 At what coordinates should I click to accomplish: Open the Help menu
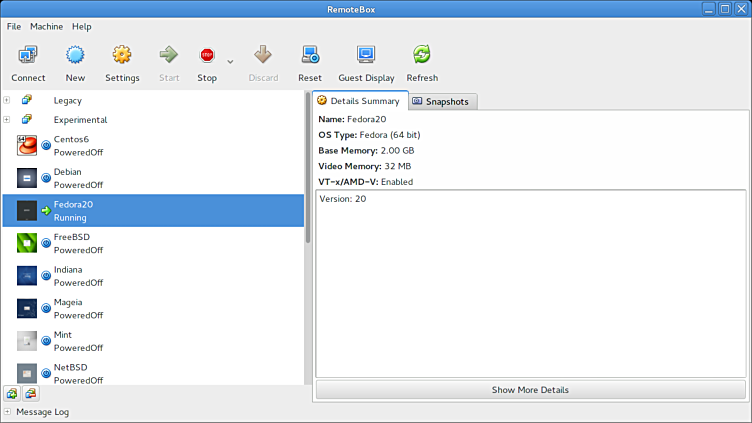81,26
